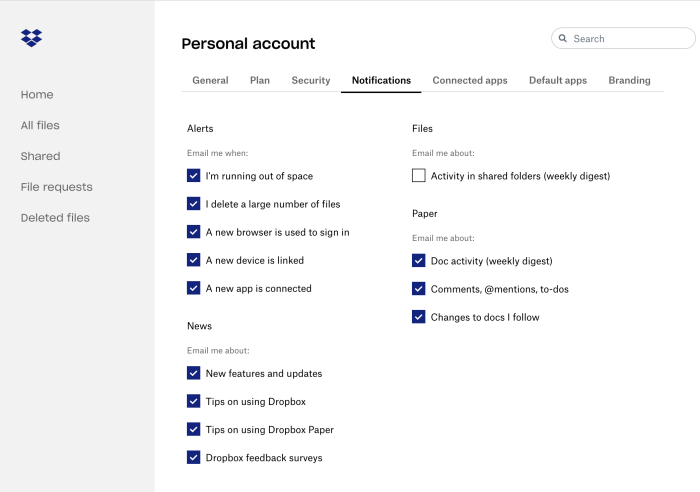The height and width of the screenshot is (492, 700).
Task: Toggle "A new browser is used to sign in"
Action: pos(193,232)
